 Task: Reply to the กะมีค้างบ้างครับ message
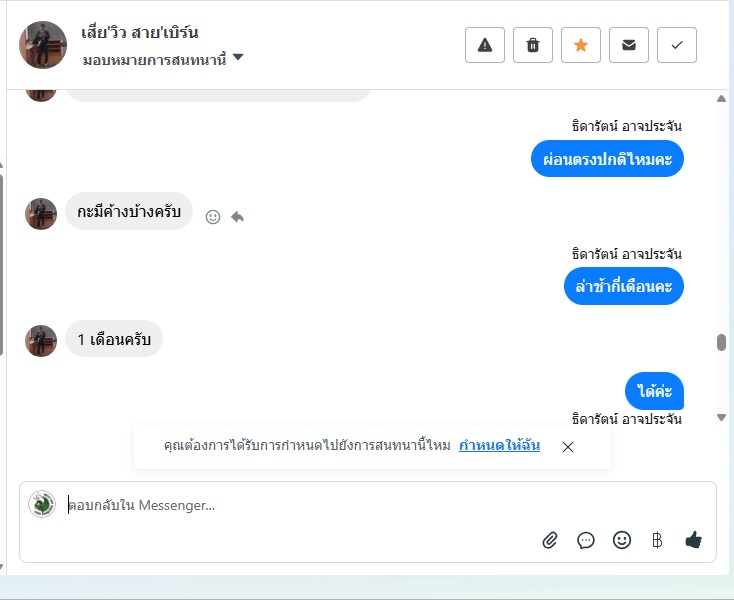[x=237, y=217]
